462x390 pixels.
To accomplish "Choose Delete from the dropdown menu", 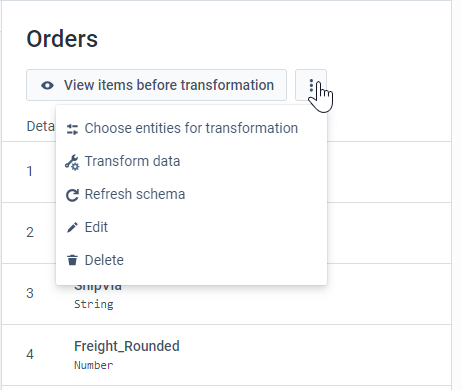I will (191, 260).
